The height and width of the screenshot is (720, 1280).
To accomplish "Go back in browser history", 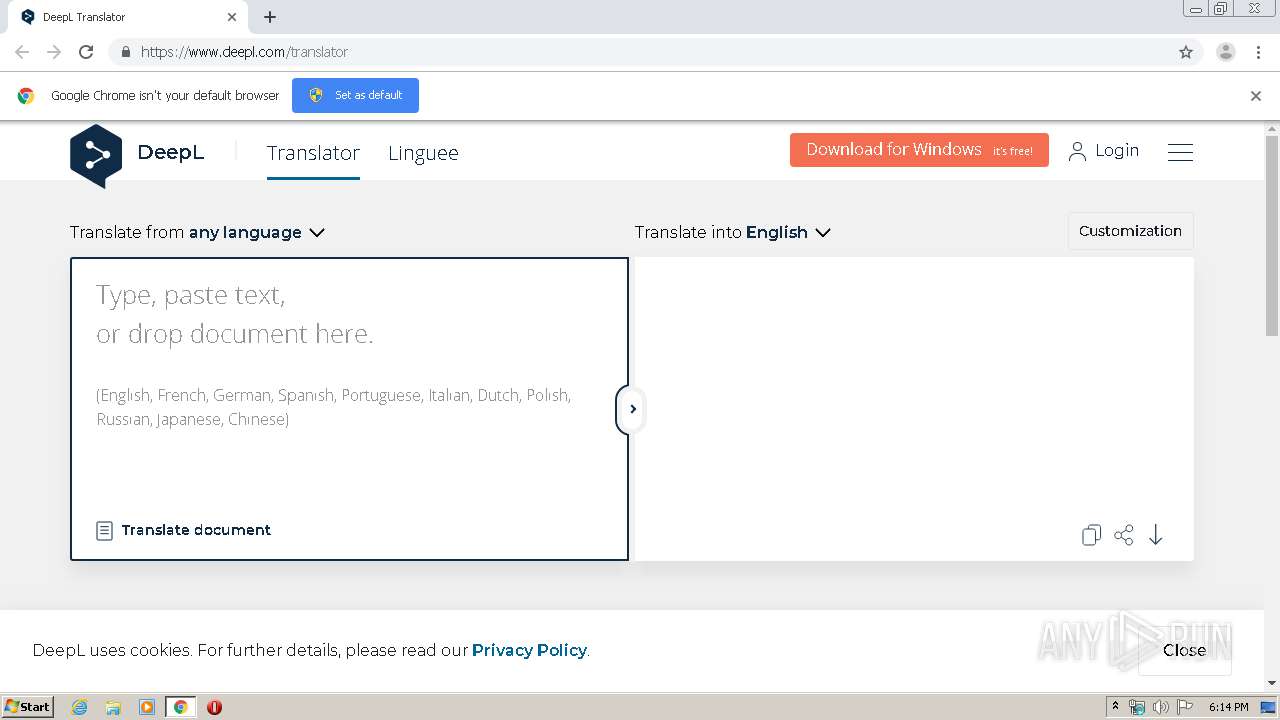I will point(22,52).
